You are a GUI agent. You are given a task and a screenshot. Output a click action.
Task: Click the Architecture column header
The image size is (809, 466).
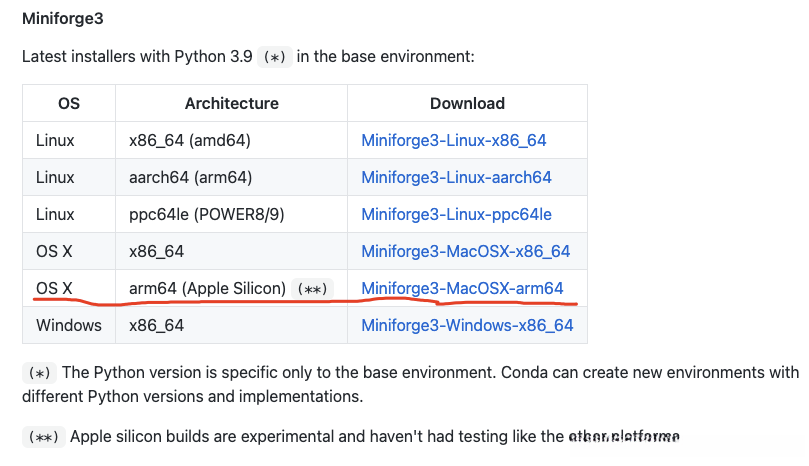[231, 103]
